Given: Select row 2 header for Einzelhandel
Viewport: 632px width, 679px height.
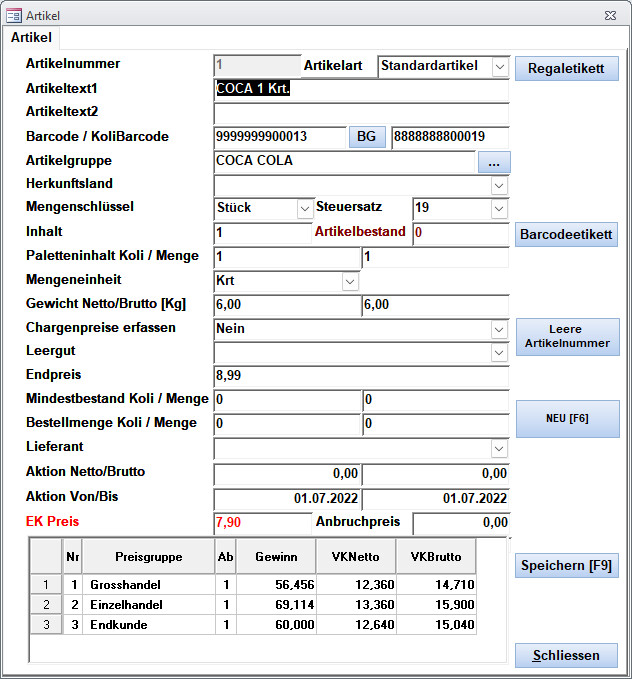Looking at the screenshot, I should [46, 604].
